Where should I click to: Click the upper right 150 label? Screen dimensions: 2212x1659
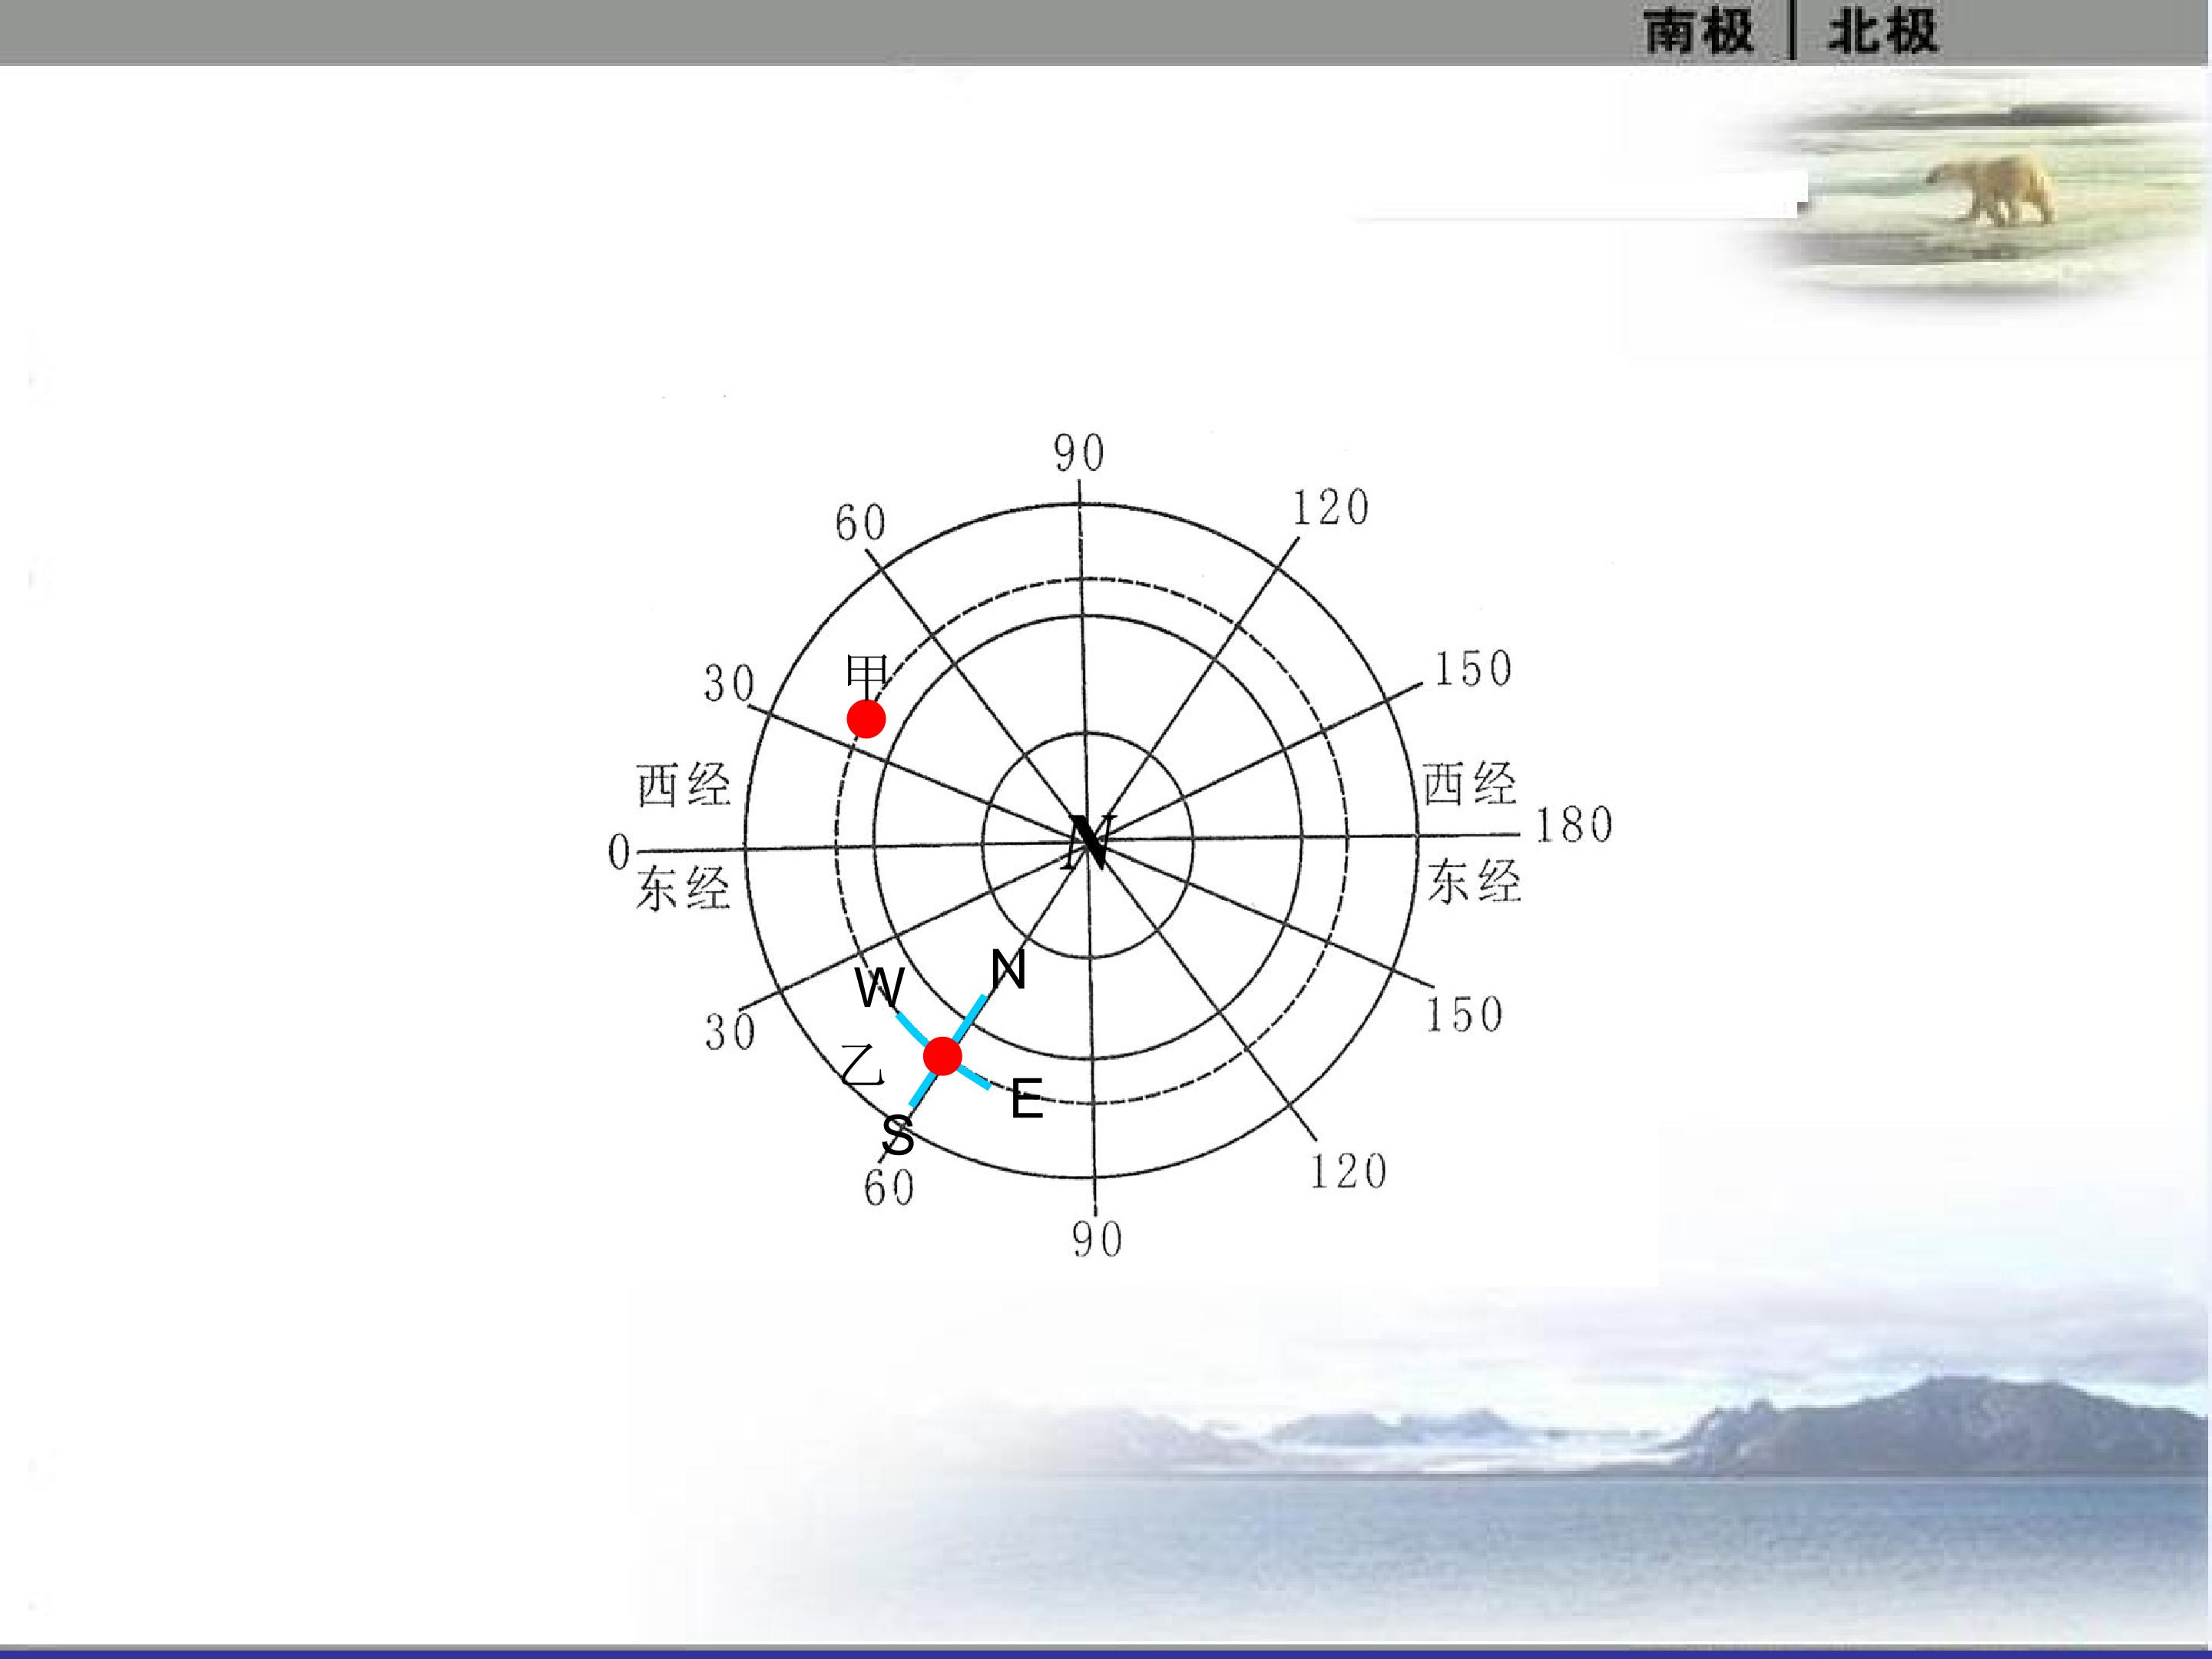[x=1473, y=669]
